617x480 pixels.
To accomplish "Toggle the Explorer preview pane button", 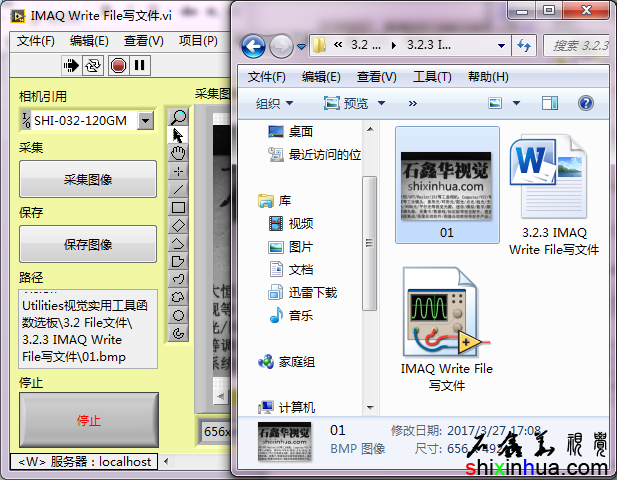I will click(x=549, y=103).
